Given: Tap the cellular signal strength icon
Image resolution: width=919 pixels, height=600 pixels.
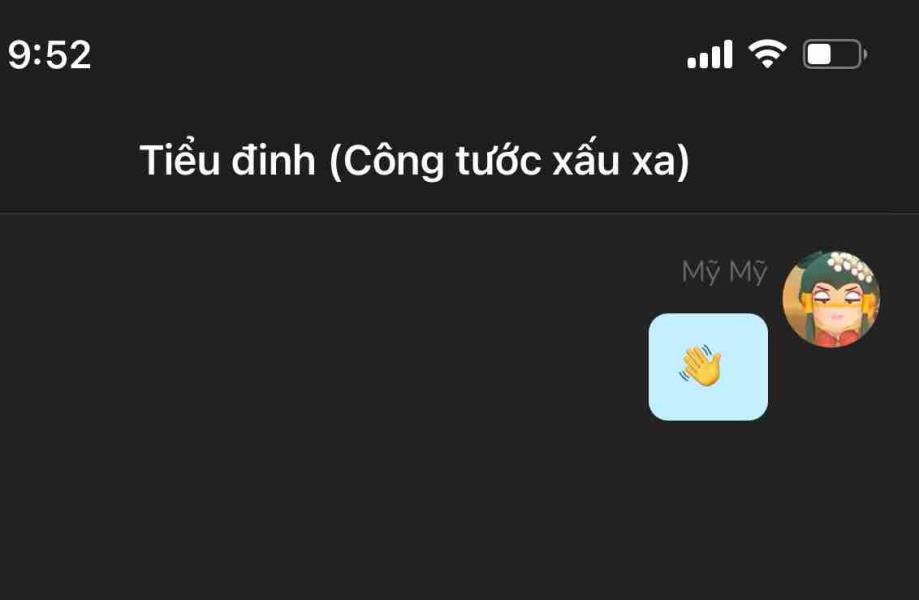Looking at the screenshot, I should point(710,54).
